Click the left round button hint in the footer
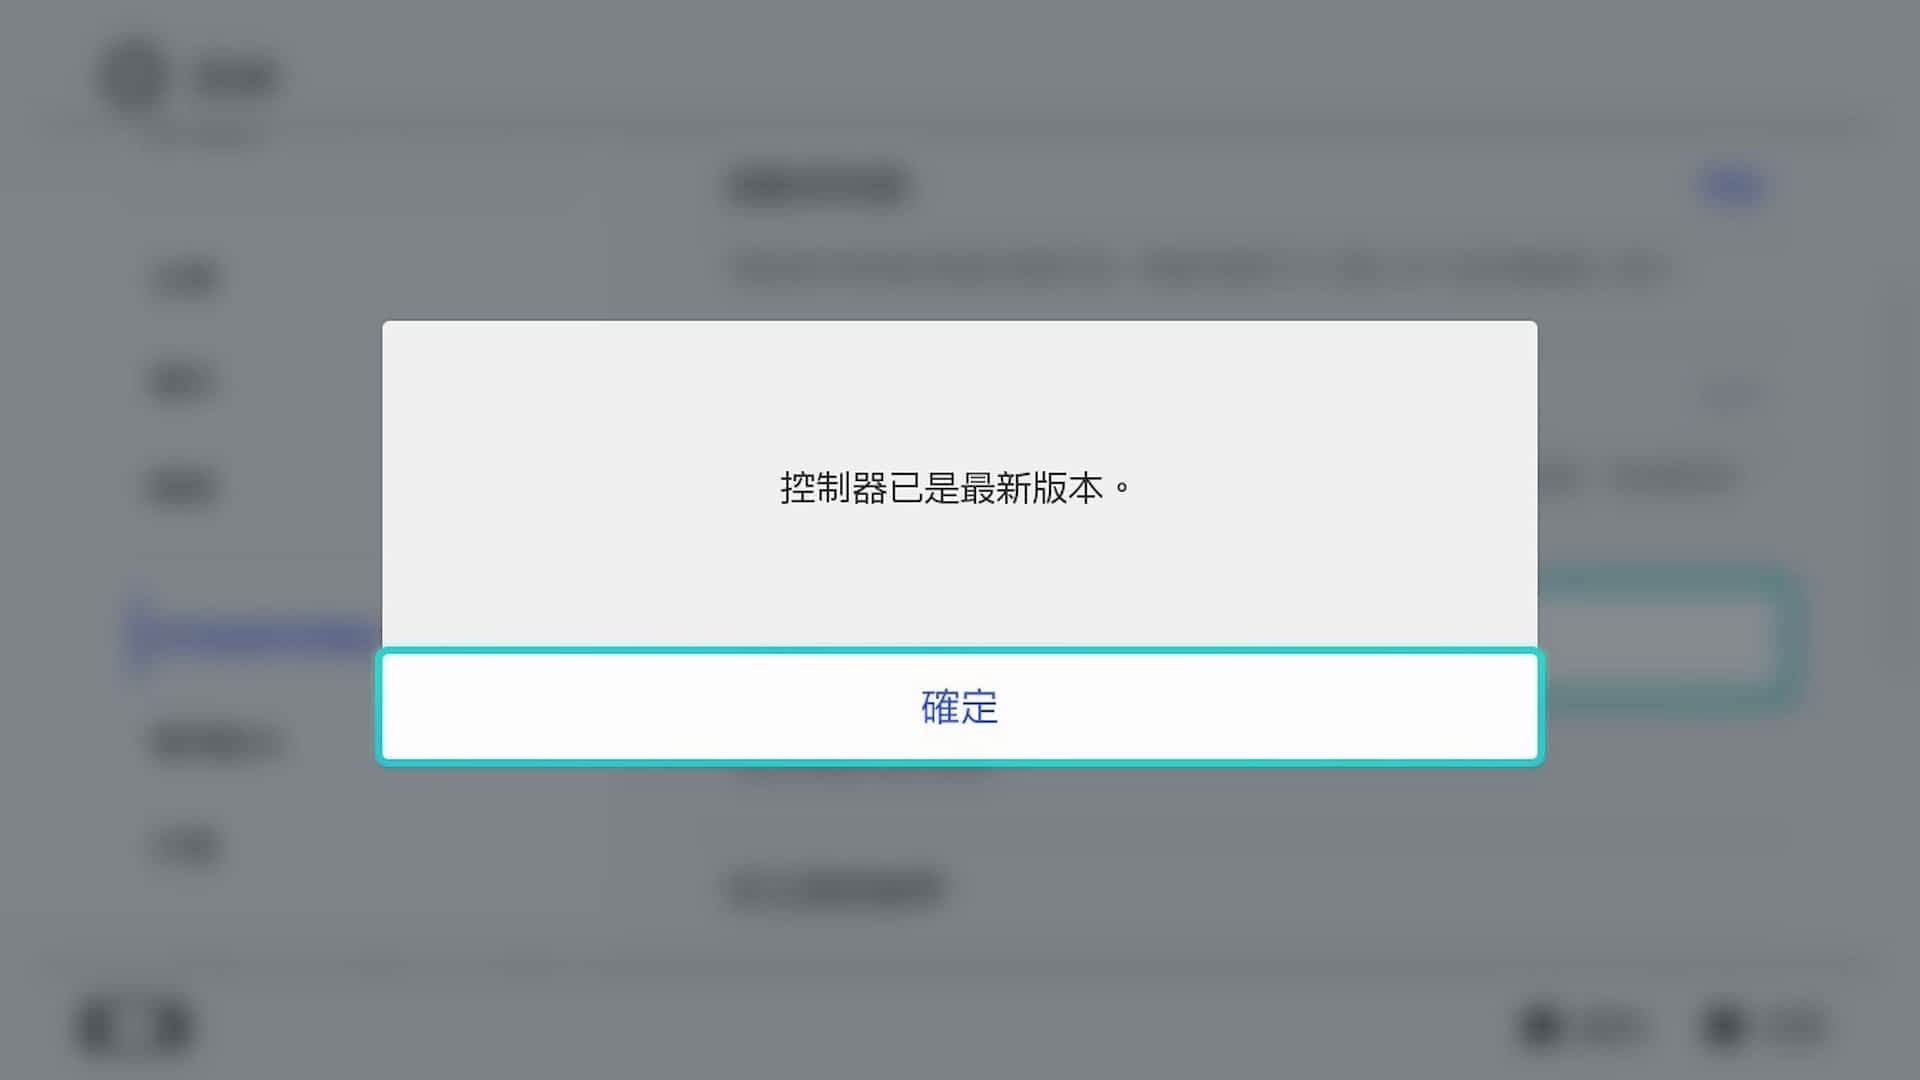The height and width of the screenshot is (1080, 1920). (x=1582, y=1026)
